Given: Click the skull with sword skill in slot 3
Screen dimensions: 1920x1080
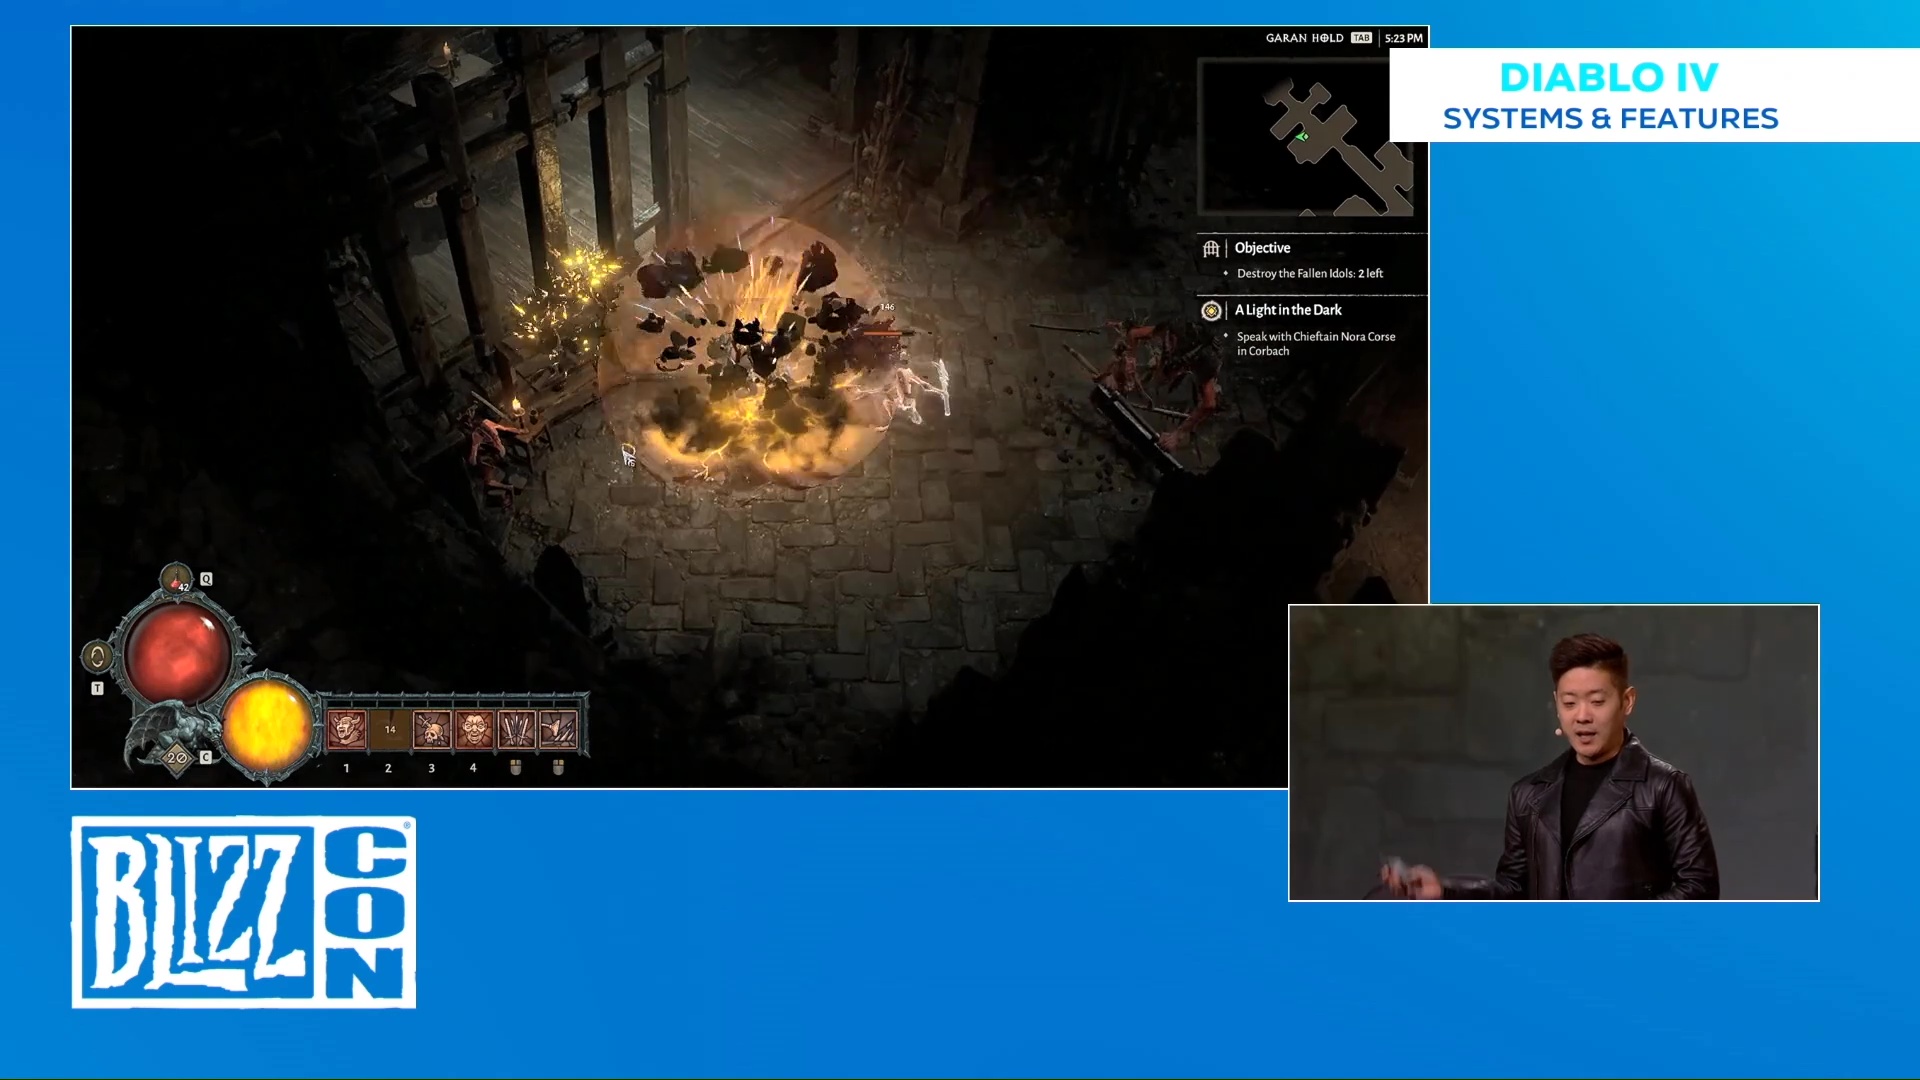Looking at the screenshot, I should (432, 730).
